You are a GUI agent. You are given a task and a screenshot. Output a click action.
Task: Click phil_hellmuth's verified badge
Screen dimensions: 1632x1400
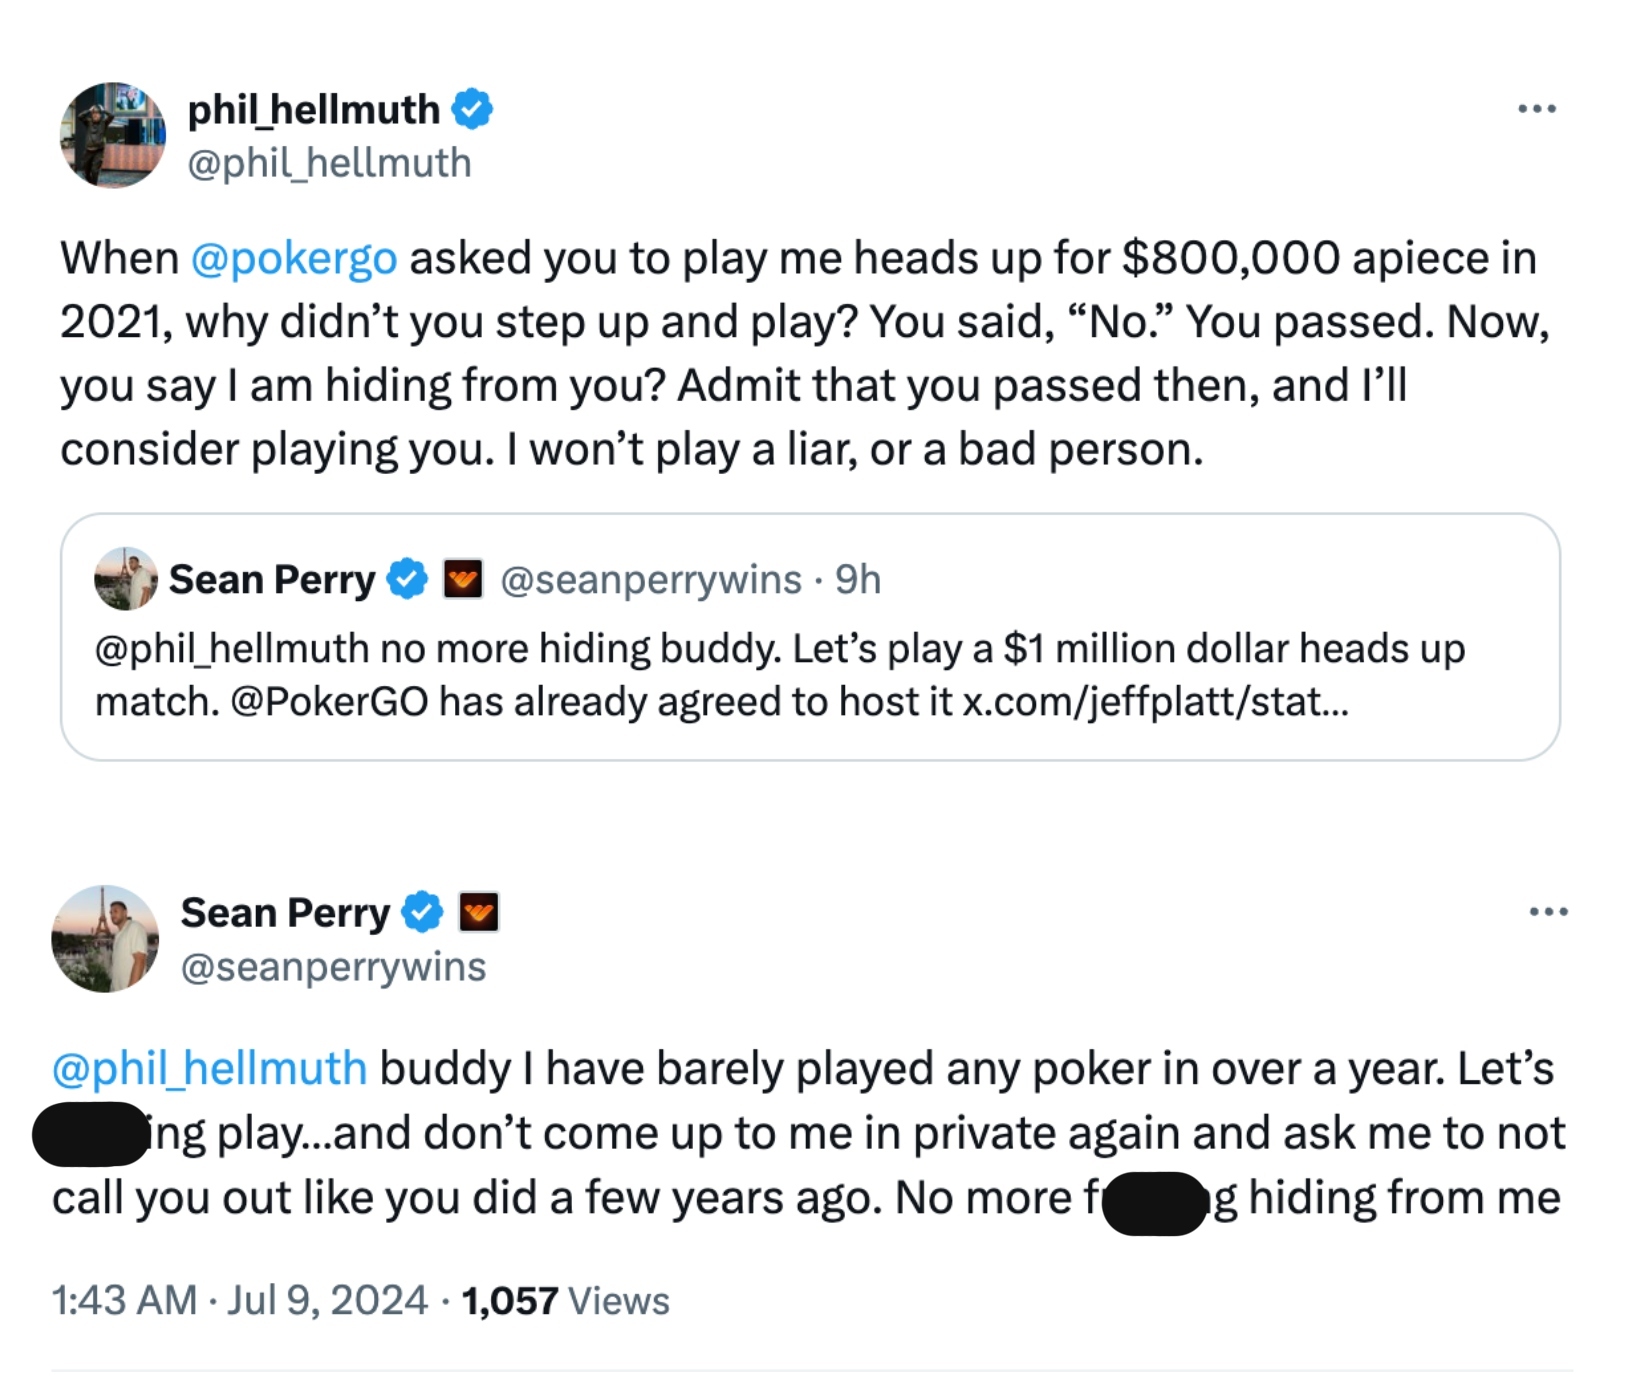(x=473, y=110)
